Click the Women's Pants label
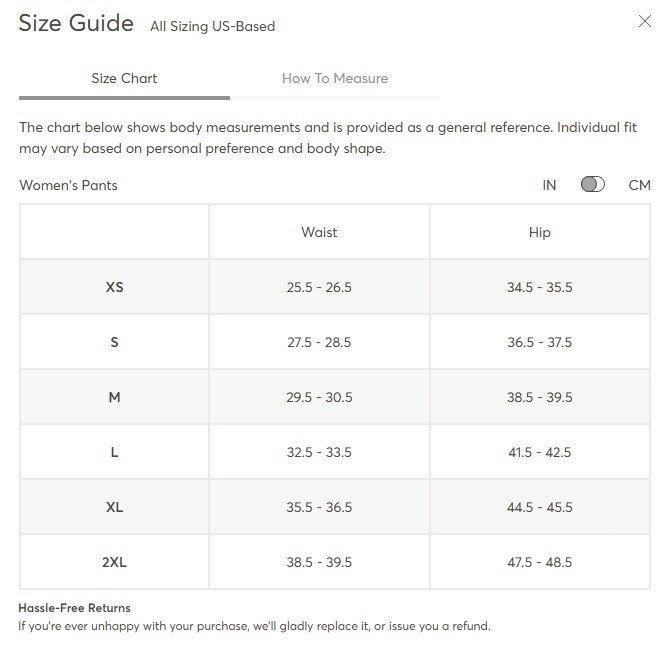The image size is (669, 657). 68,185
